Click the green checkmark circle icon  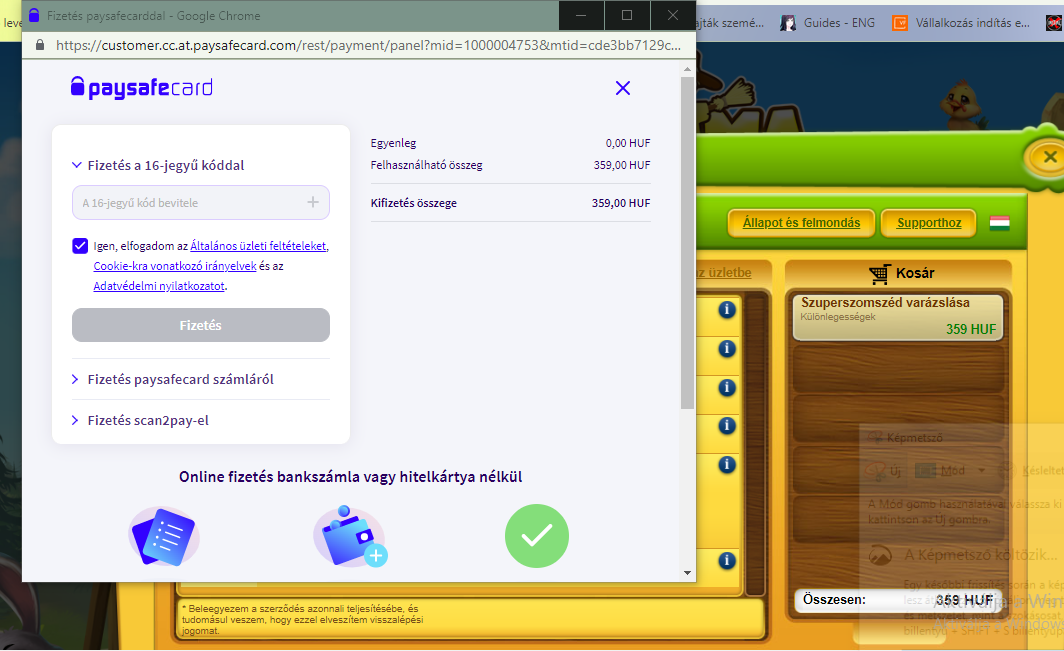click(x=537, y=536)
